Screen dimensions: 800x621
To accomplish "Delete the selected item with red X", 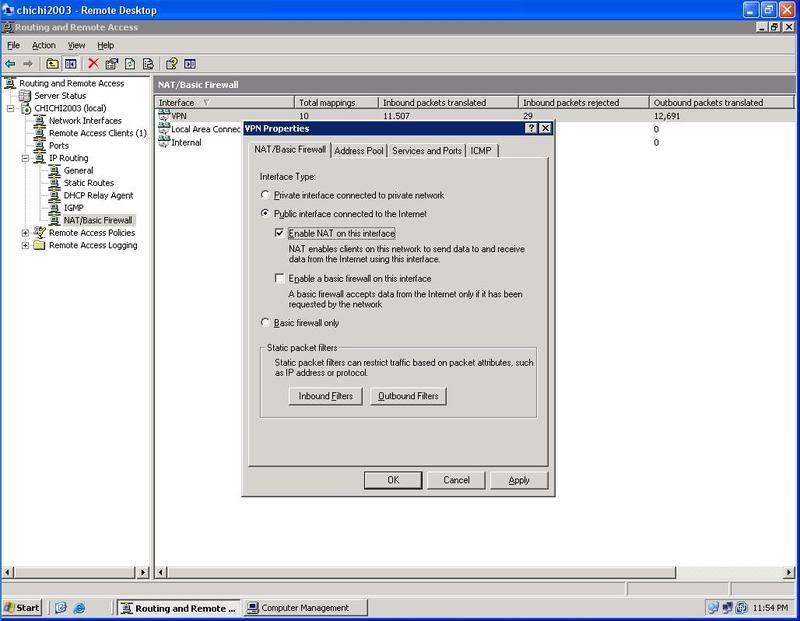I will click(x=93, y=64).
